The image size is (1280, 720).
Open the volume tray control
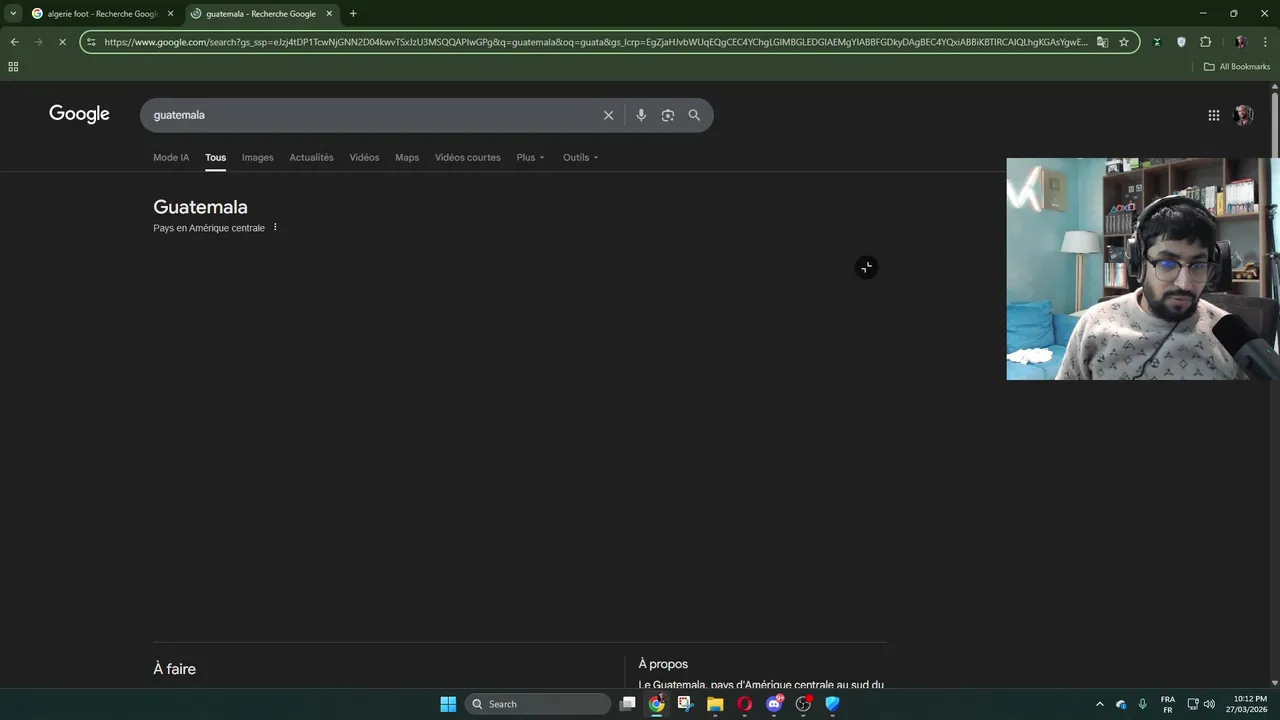tap(1209, 704)
